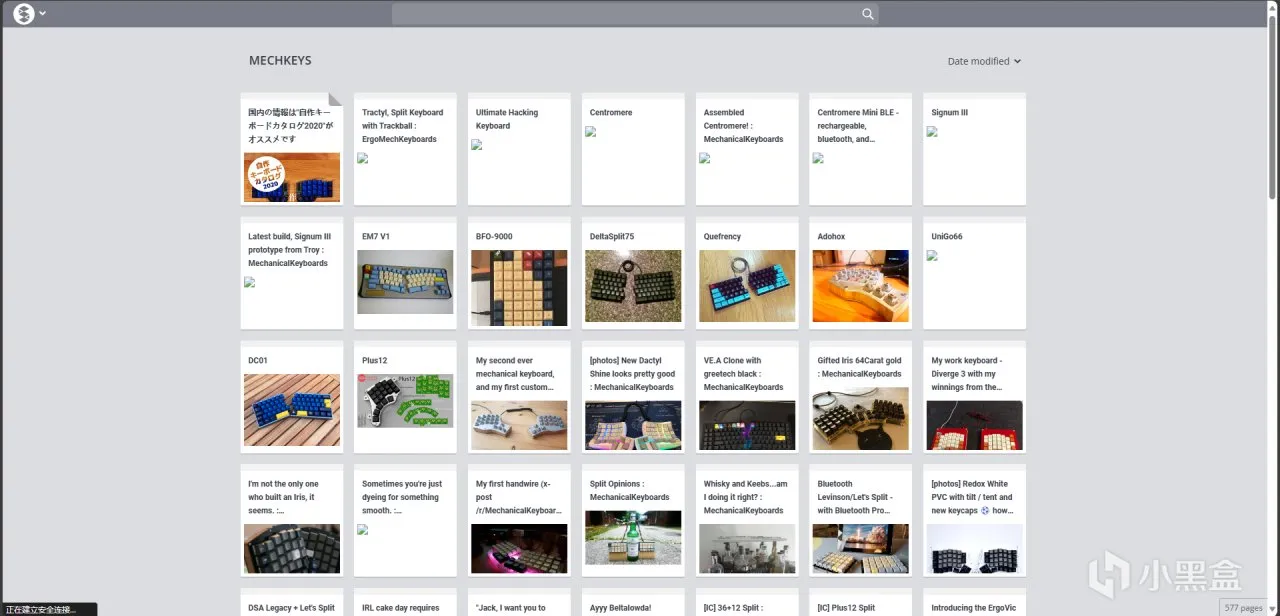Open My work keyboard Diverge 3 card
Screen dimensions: 1280x616
(975, 397)
